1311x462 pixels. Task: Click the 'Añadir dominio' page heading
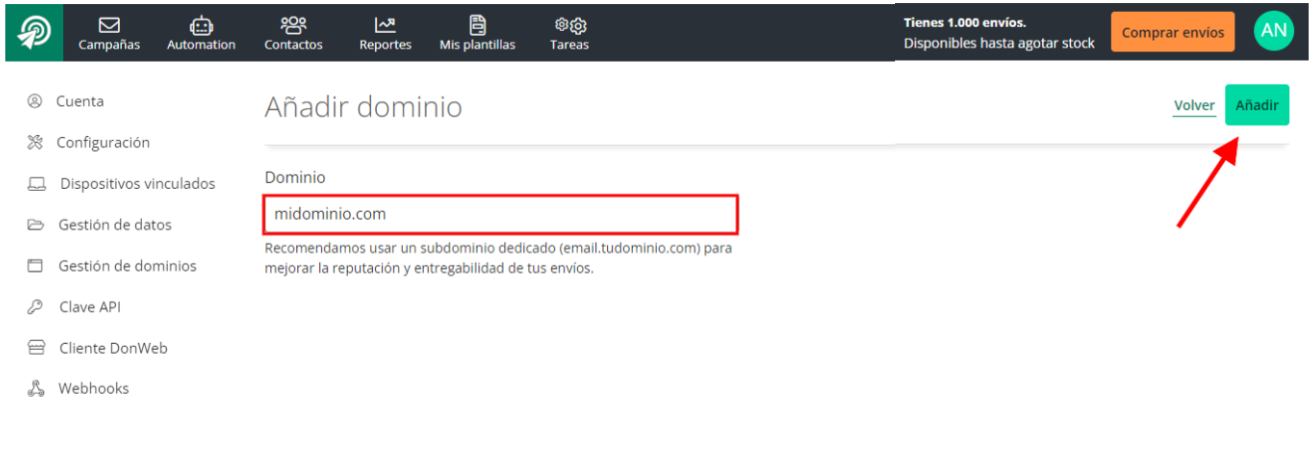point(363,107)
